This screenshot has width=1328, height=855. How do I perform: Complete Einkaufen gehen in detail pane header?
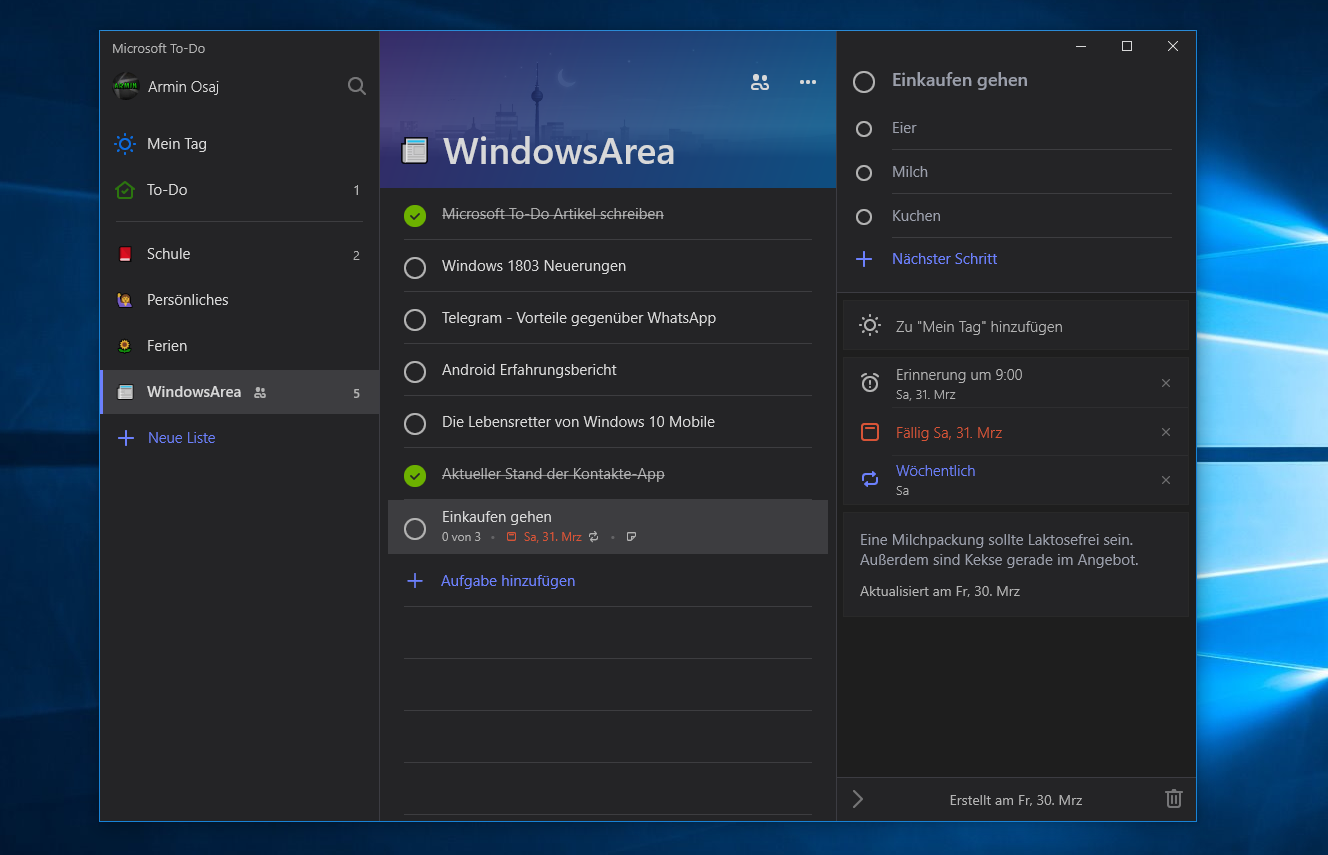click(x=864, y=82)
